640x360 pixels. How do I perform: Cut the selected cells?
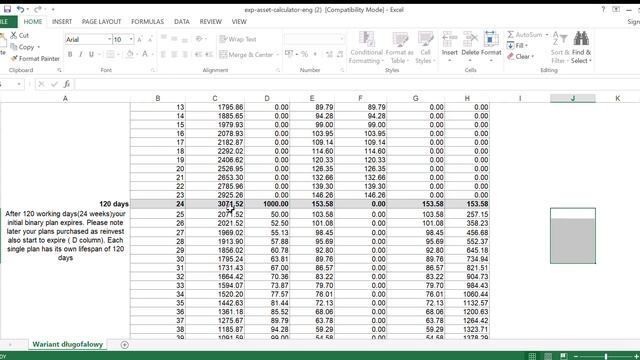[20, 36]
